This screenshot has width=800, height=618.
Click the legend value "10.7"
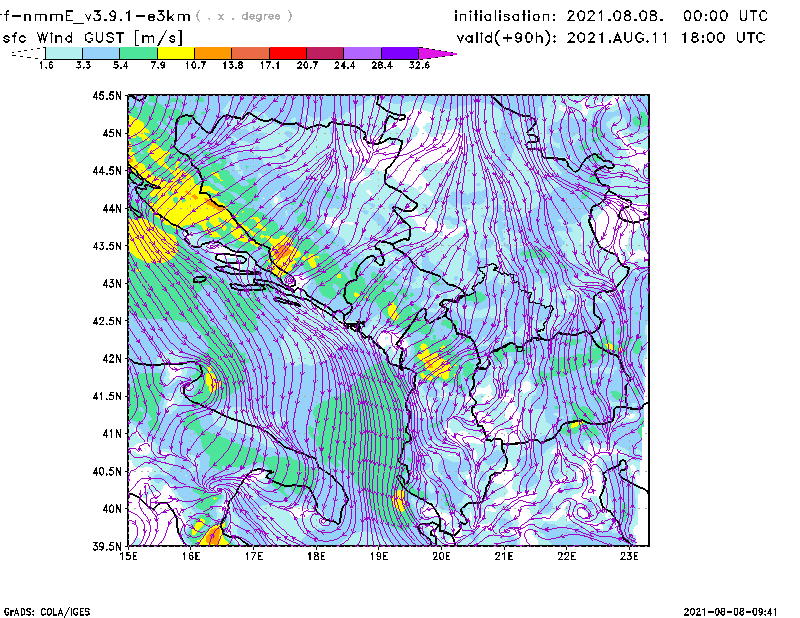pyautogui.click(x=195, y=65)
